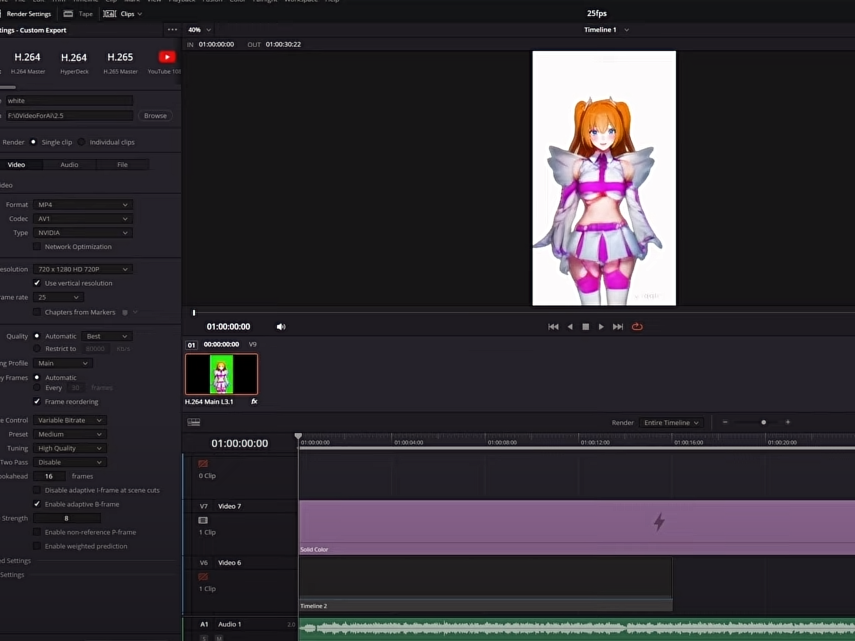Stop playback in the viewer

coord(586,326)
